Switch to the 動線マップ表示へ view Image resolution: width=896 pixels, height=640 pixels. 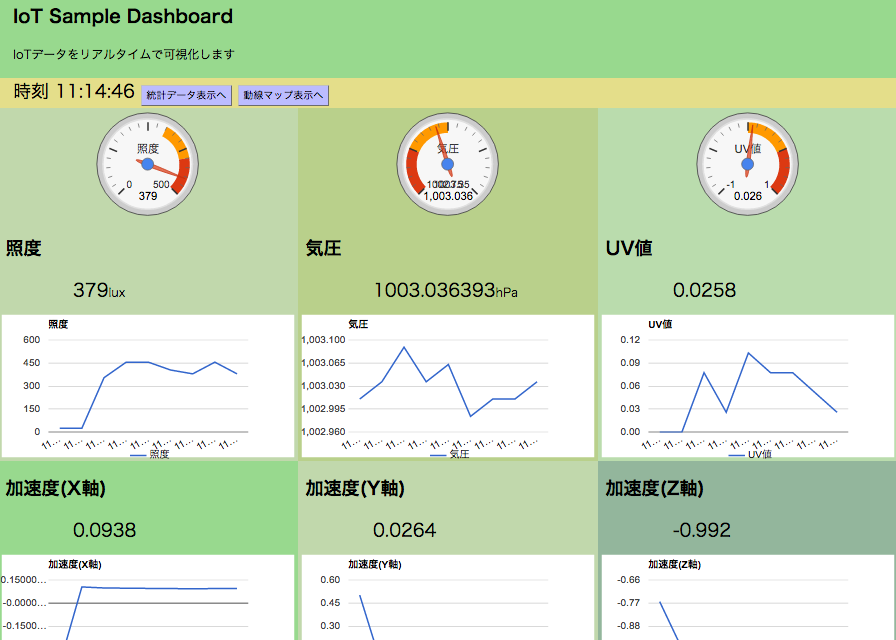283,94
